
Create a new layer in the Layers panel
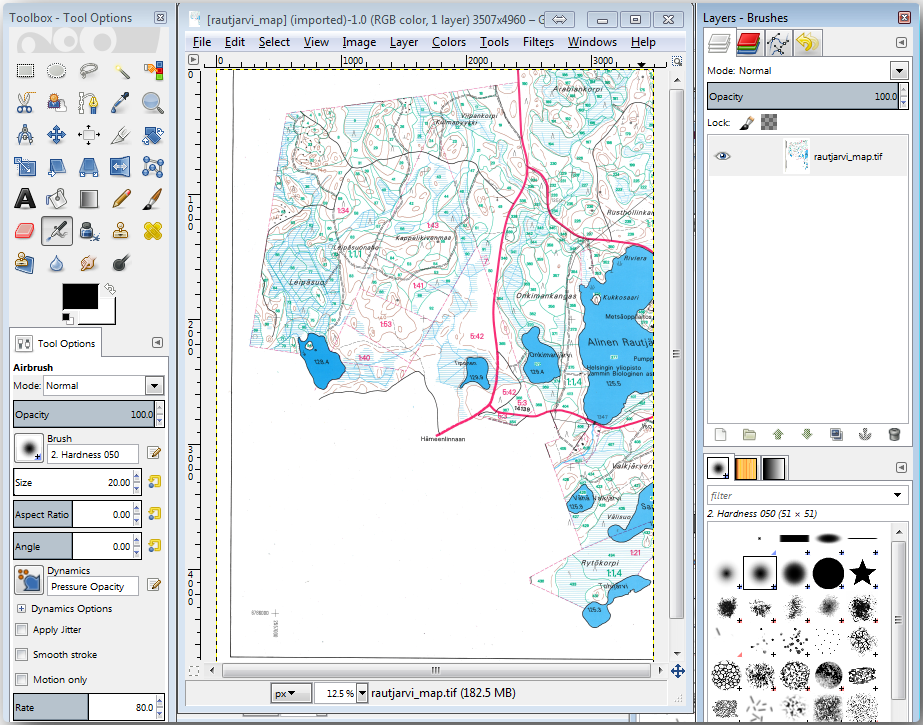point(719,434)
